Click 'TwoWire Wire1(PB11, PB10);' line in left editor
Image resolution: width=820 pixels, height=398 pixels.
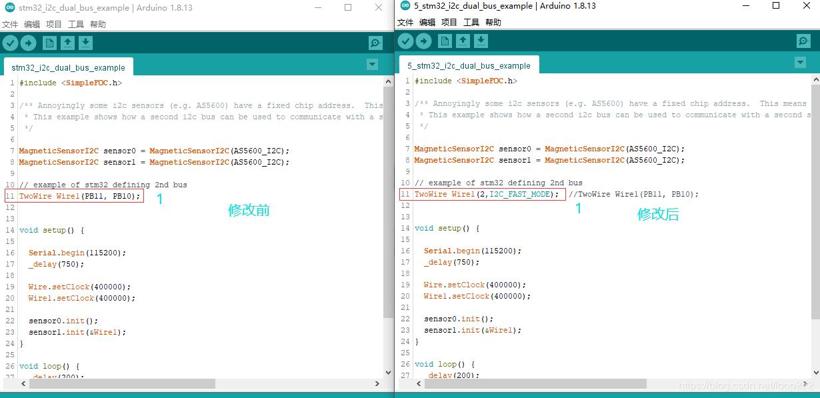click(x=80, y=196)
